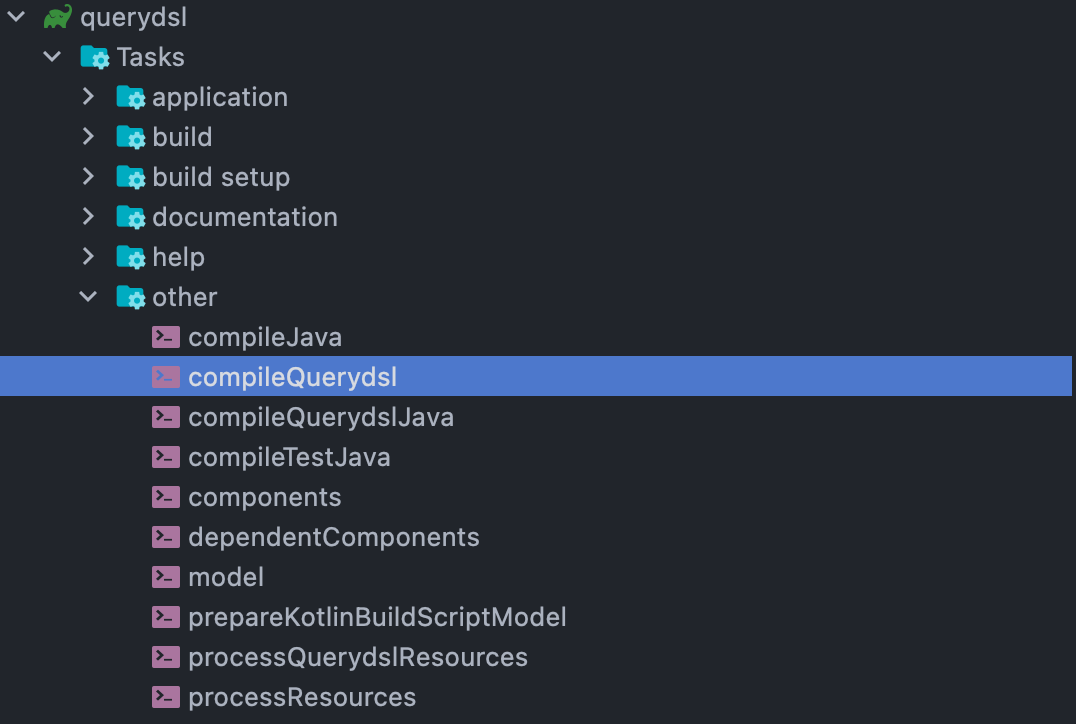Click the task icon beside components

(166, 497)
